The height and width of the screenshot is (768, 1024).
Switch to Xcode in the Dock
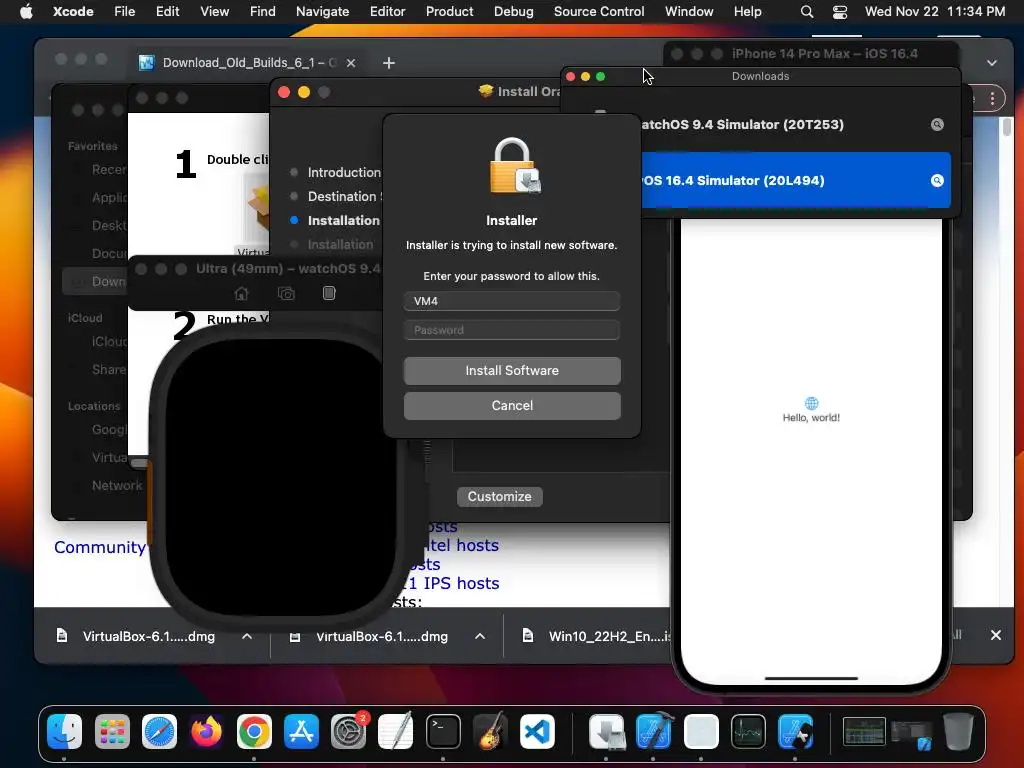[654, 731]
